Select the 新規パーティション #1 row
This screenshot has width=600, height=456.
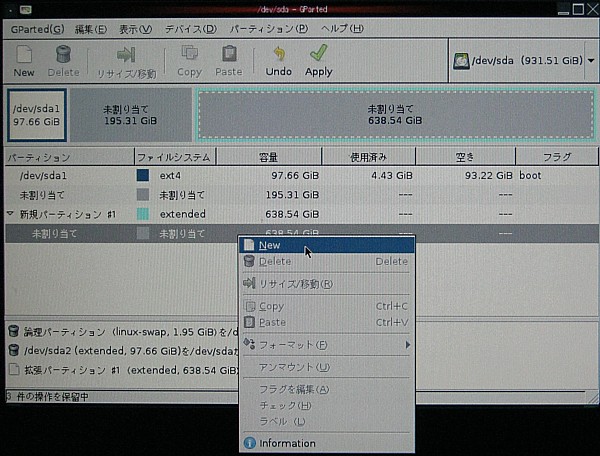(x=302, y=214)
